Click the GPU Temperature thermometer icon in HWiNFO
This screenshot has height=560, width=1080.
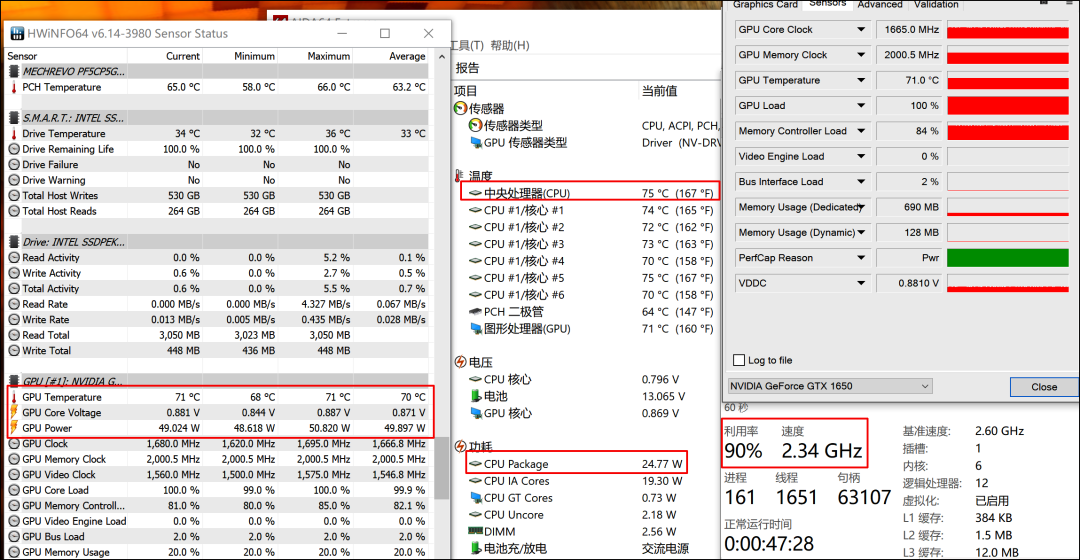point(14,397)
